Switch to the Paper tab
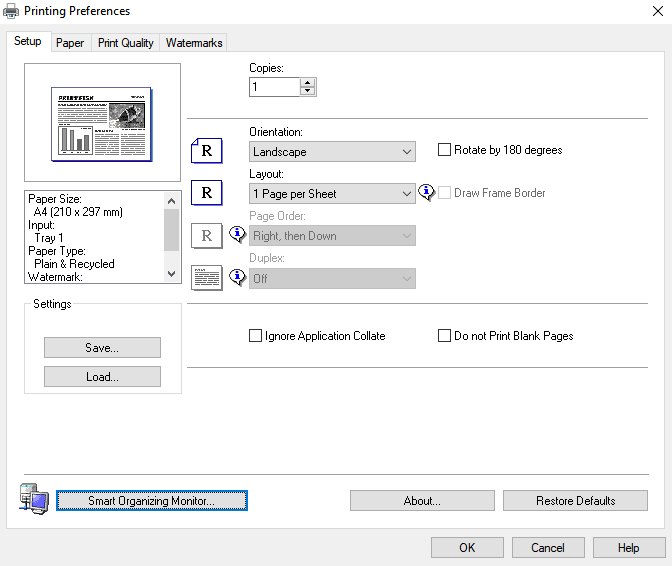The height and width of the screenshot is (566, 672). coord(70,43)
